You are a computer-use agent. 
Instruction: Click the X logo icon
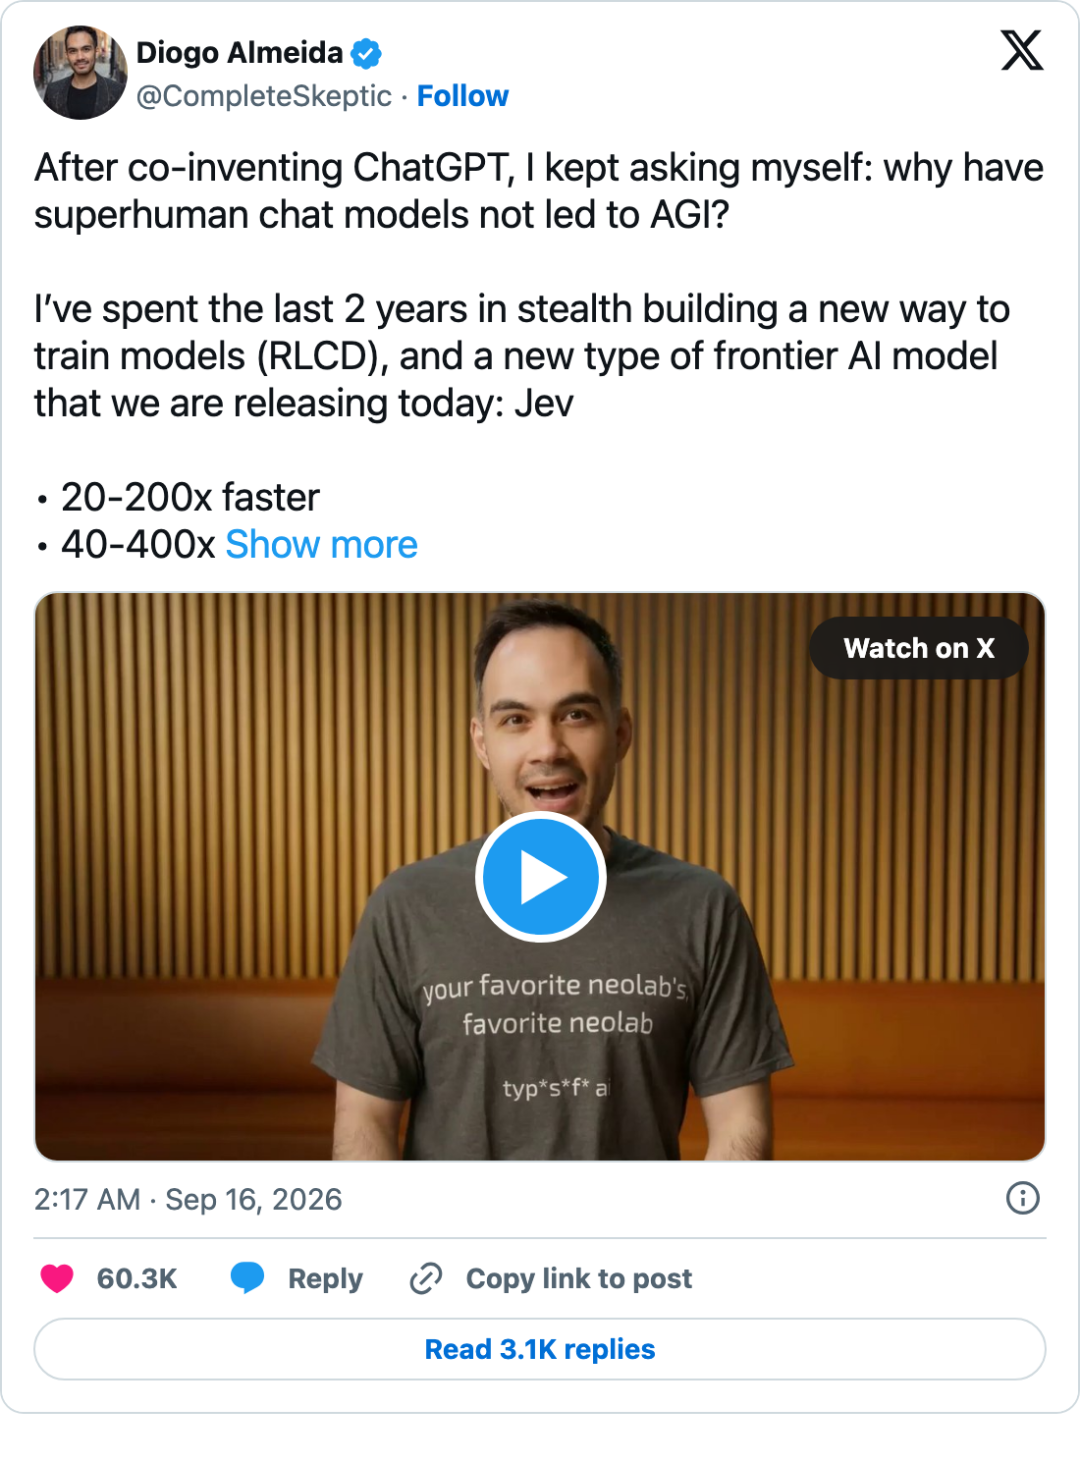coord(1022,50)
